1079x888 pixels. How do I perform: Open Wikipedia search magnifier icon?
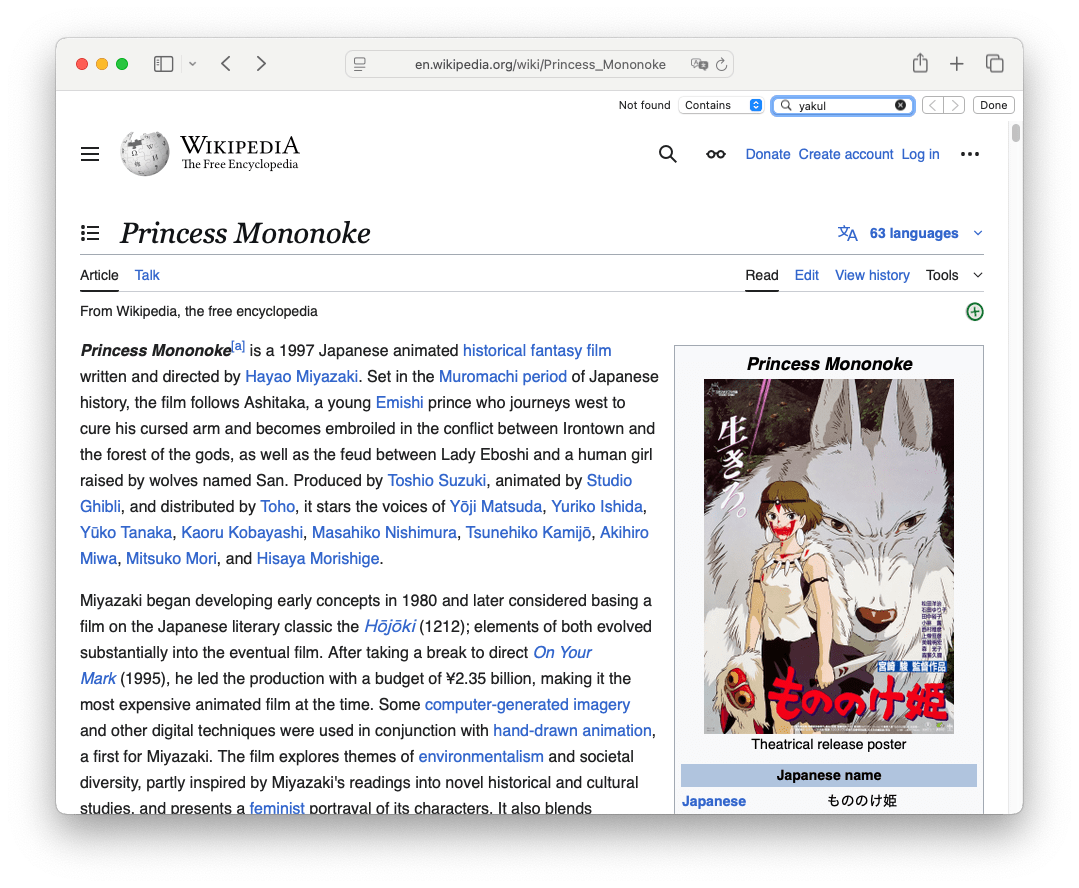[667, 154]
